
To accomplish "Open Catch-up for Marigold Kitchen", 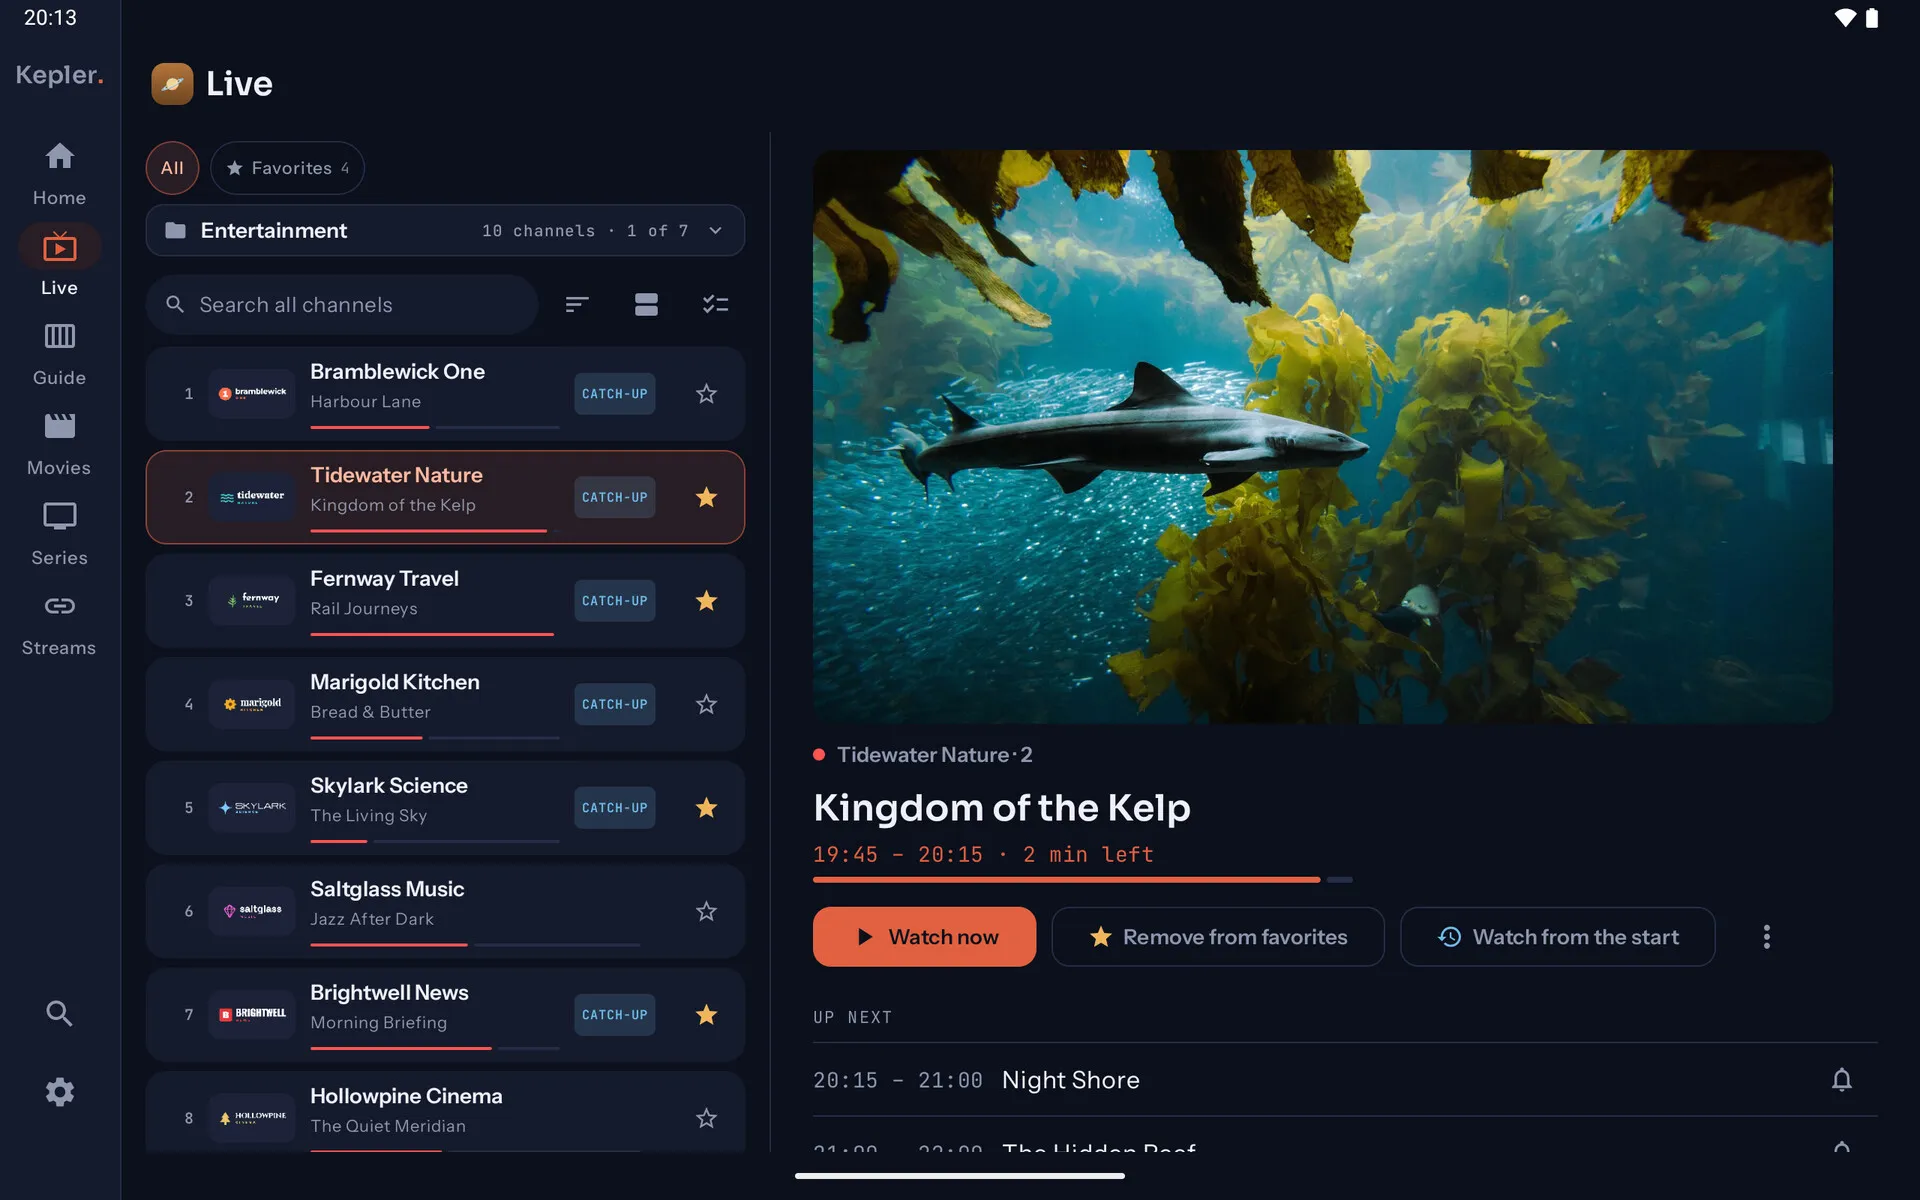I will [614, 704].
